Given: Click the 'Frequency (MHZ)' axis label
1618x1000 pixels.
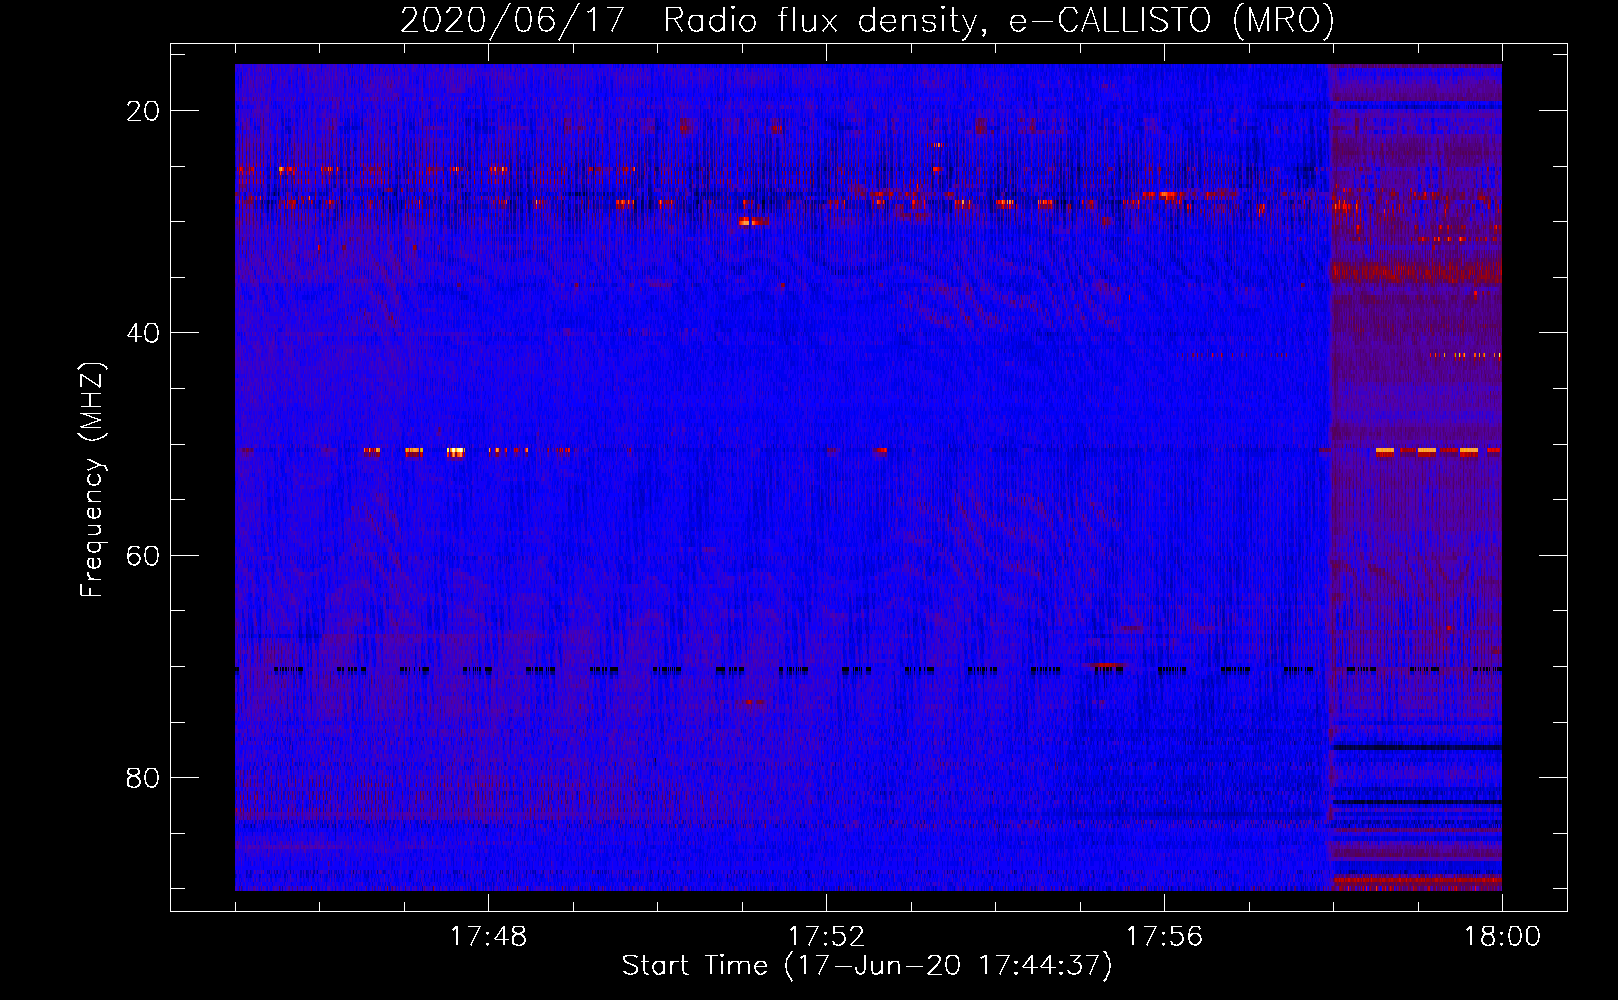Looking at the screenshot, I should click(92, 480).
